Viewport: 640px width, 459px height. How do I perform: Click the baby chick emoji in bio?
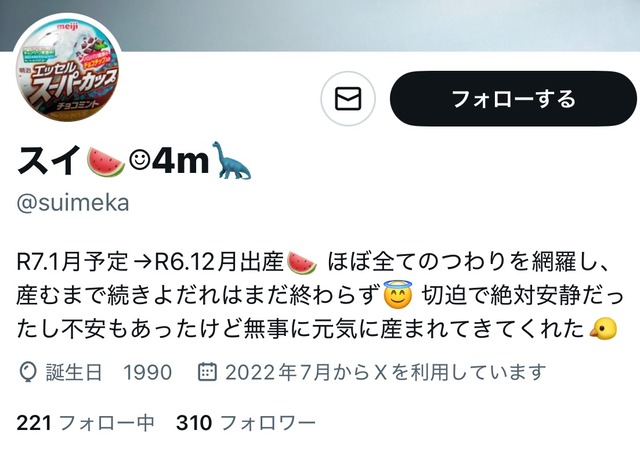[603, 328]
